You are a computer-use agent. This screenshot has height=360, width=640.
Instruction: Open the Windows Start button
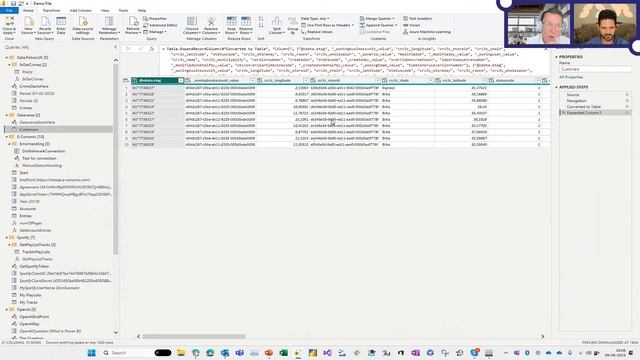point(91,353)
